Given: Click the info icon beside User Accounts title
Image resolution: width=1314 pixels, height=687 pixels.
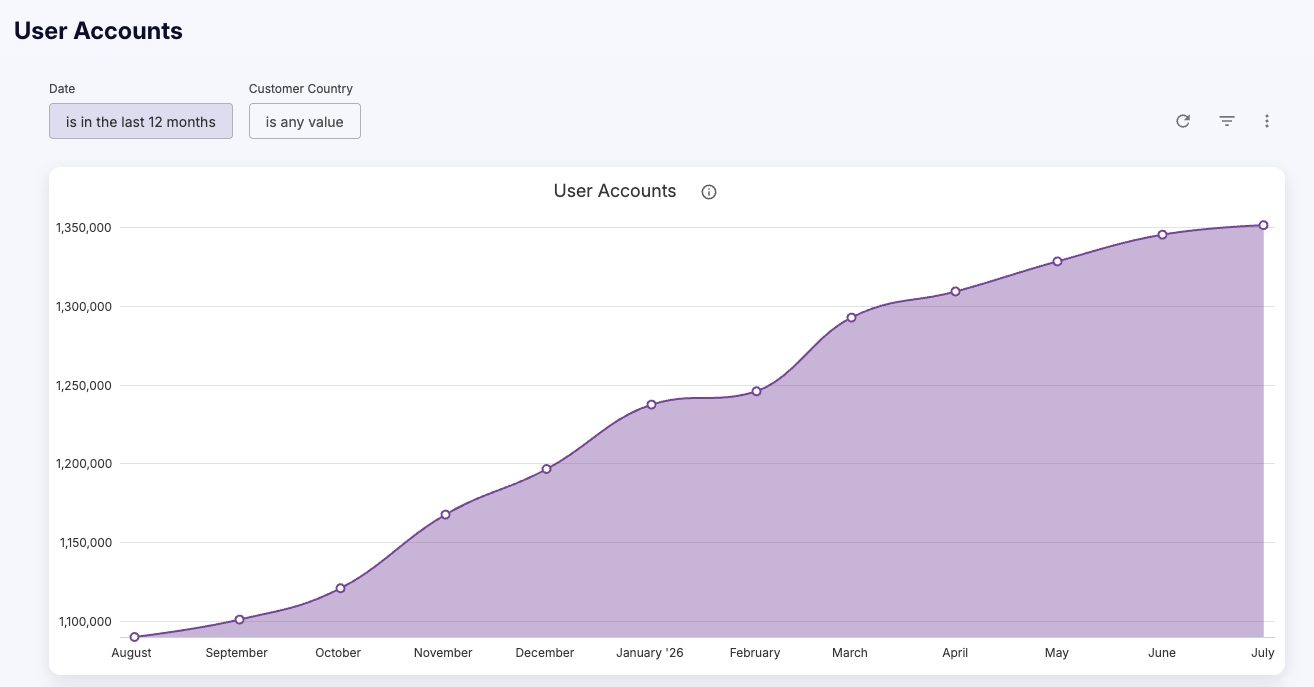Looking at the screenshot, I should 709,192.
